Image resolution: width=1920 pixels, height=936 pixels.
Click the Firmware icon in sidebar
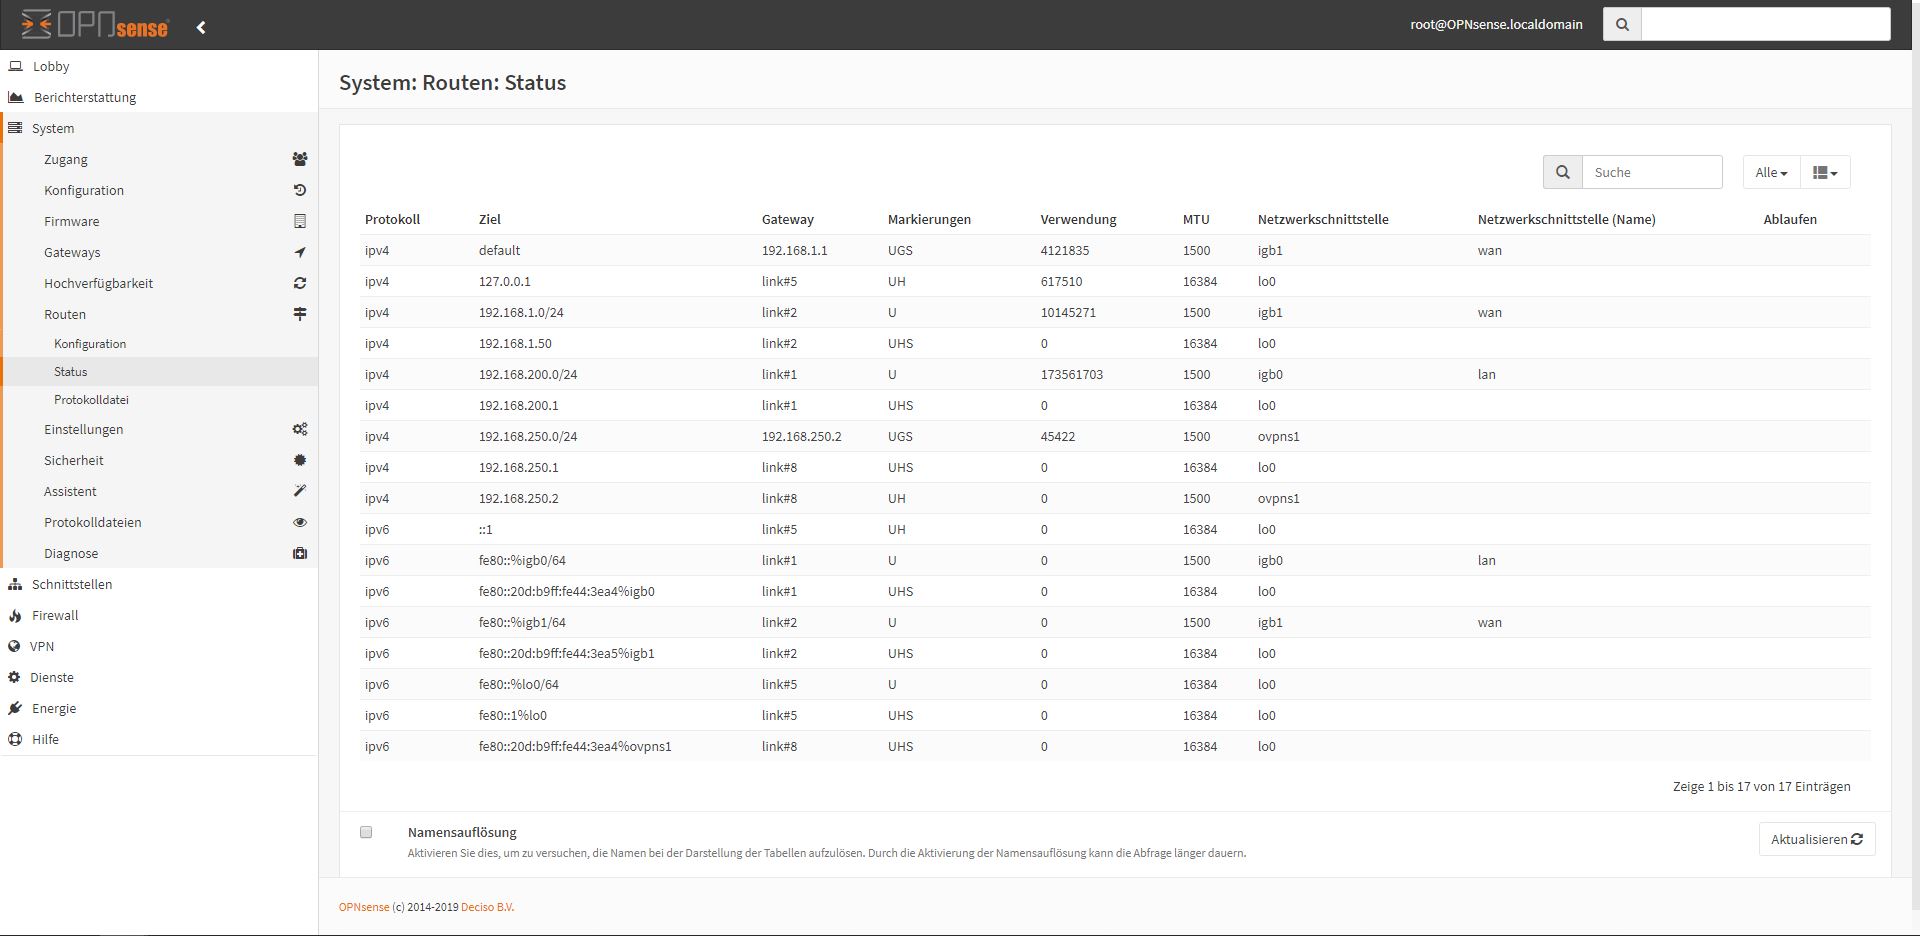point(299,221)
